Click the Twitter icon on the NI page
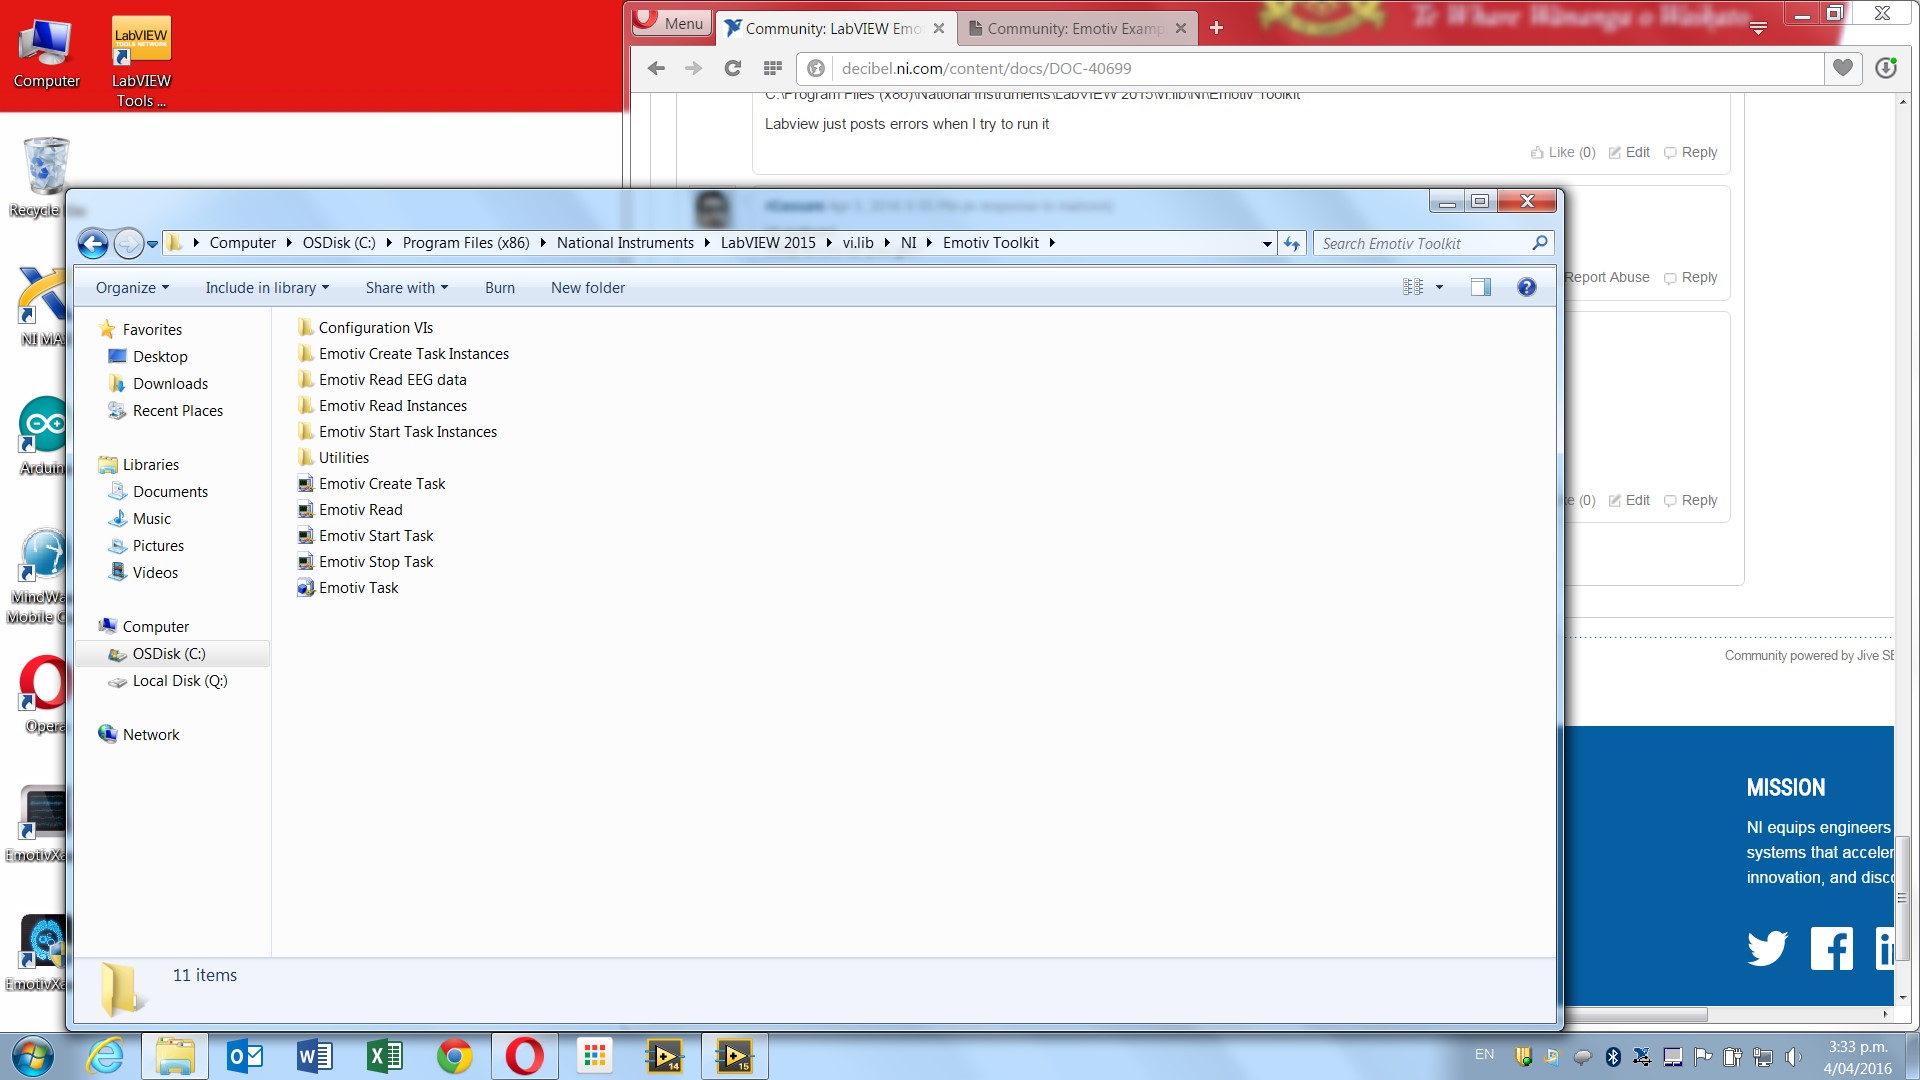 tap(1767, 948)
